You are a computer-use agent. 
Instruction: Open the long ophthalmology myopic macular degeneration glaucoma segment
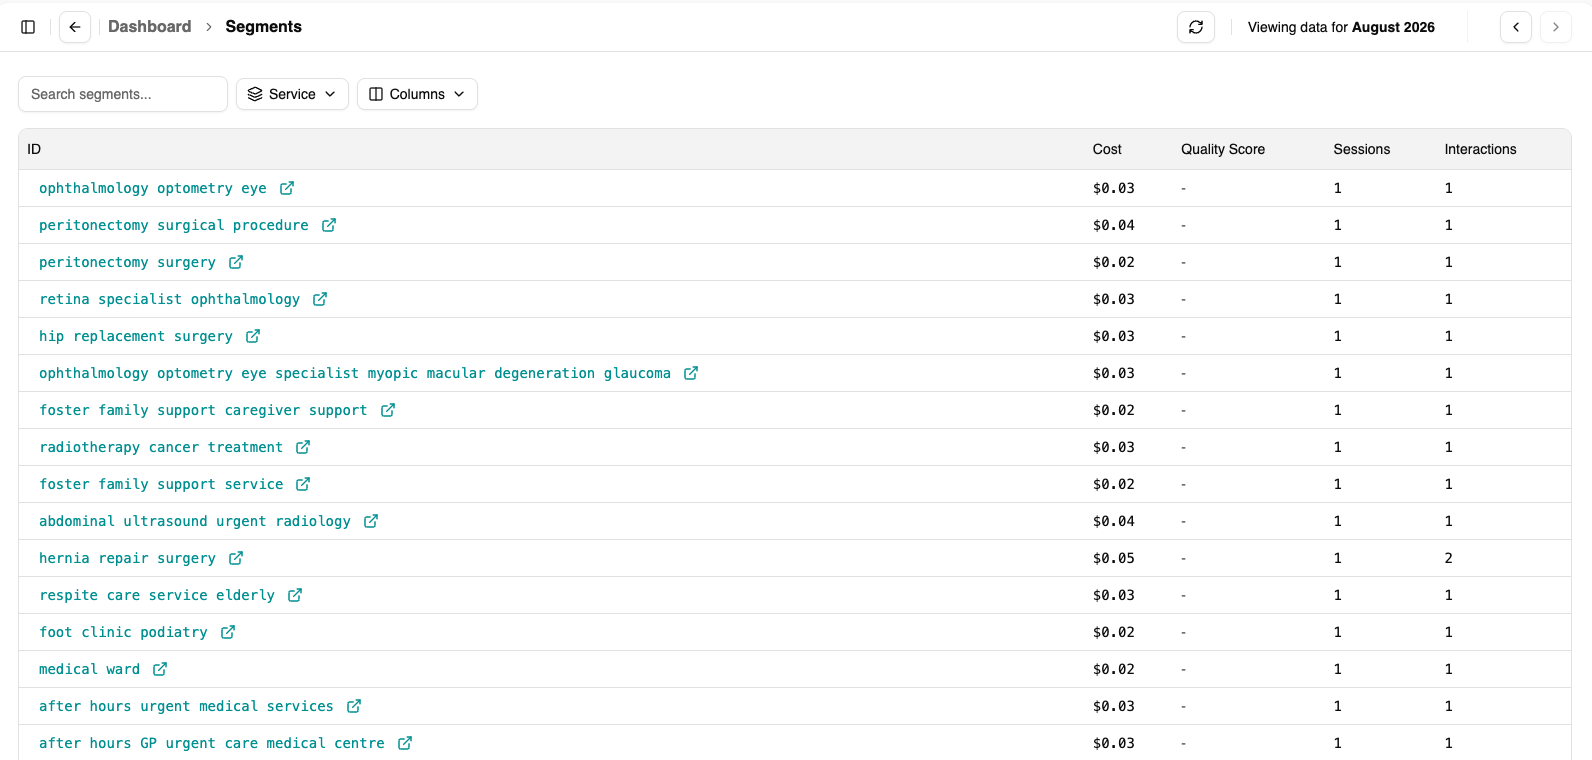click(355, 373)
